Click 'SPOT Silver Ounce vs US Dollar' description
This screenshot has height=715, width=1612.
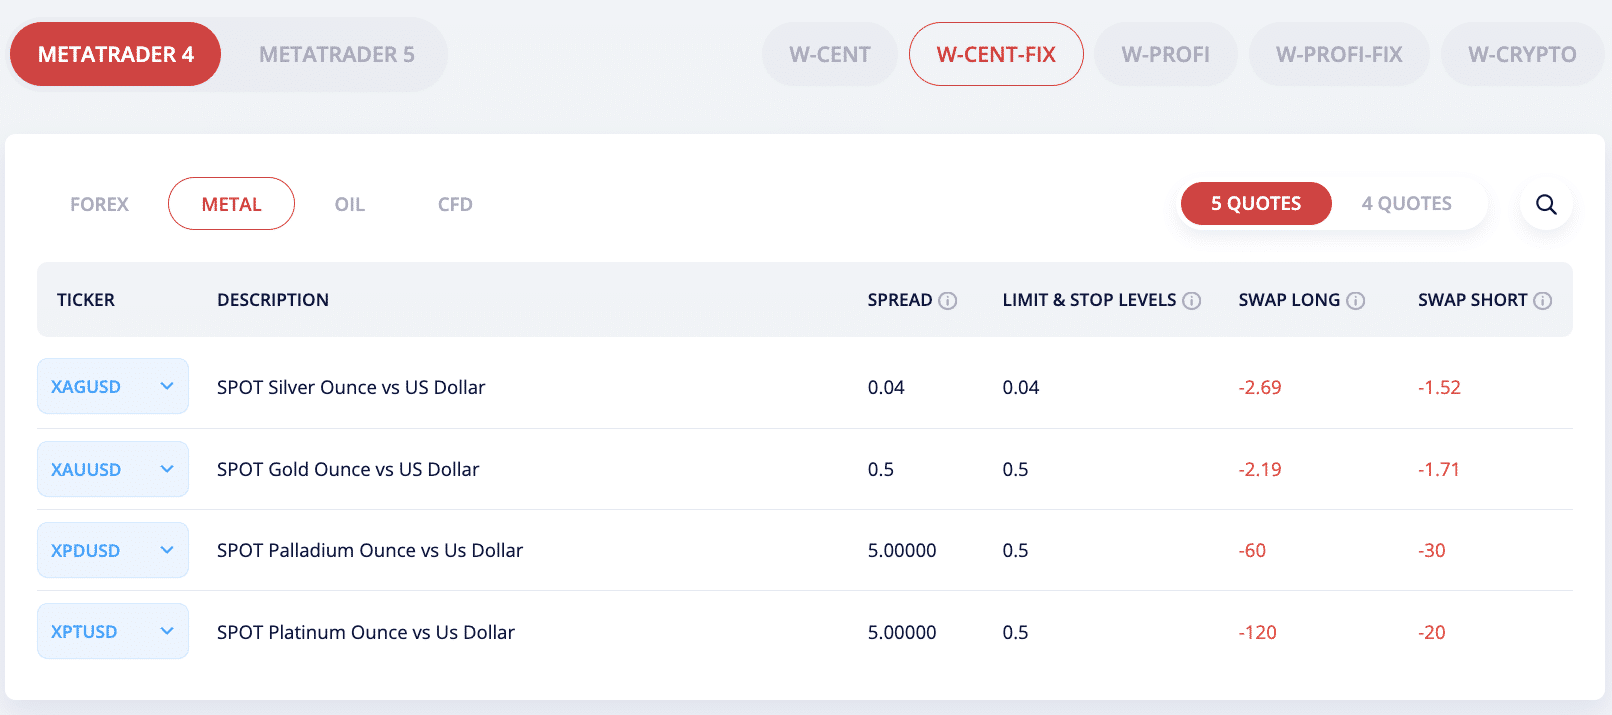(351, 387)
